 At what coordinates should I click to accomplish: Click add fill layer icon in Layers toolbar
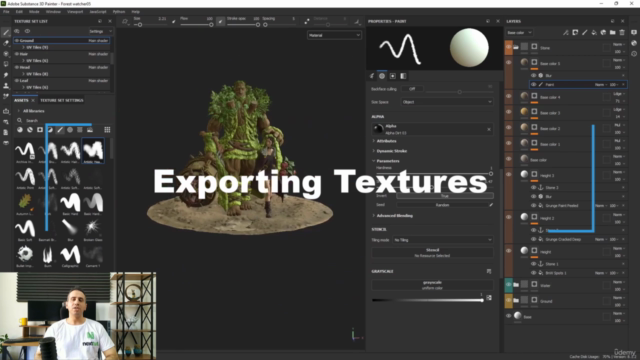[594, 32]
